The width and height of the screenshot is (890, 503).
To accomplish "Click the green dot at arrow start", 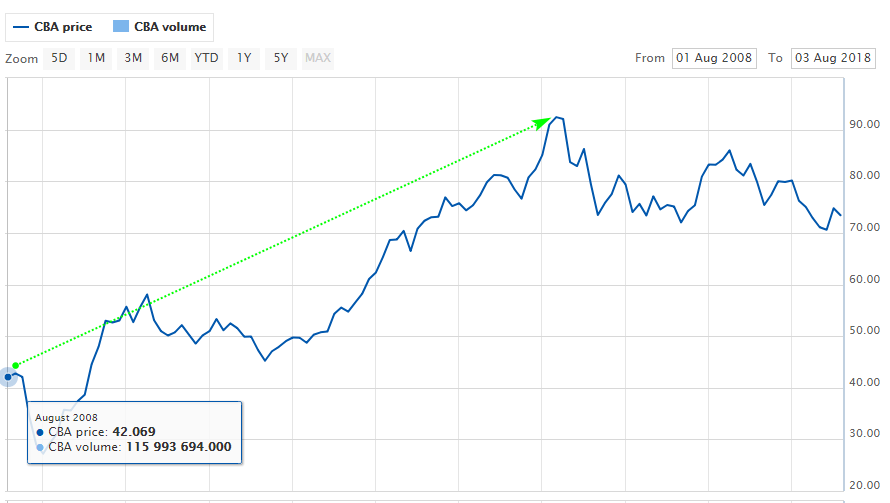I will (15, 365).
